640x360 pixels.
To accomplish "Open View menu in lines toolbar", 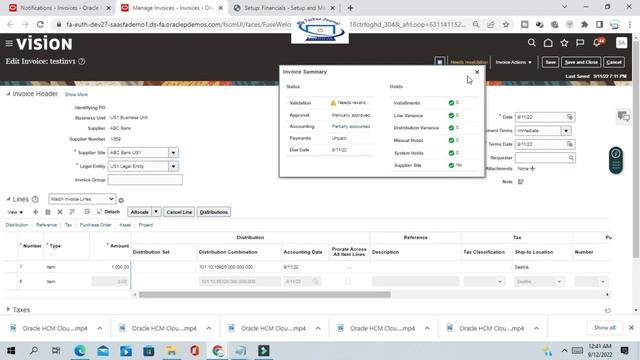I will tap(15, 212).
